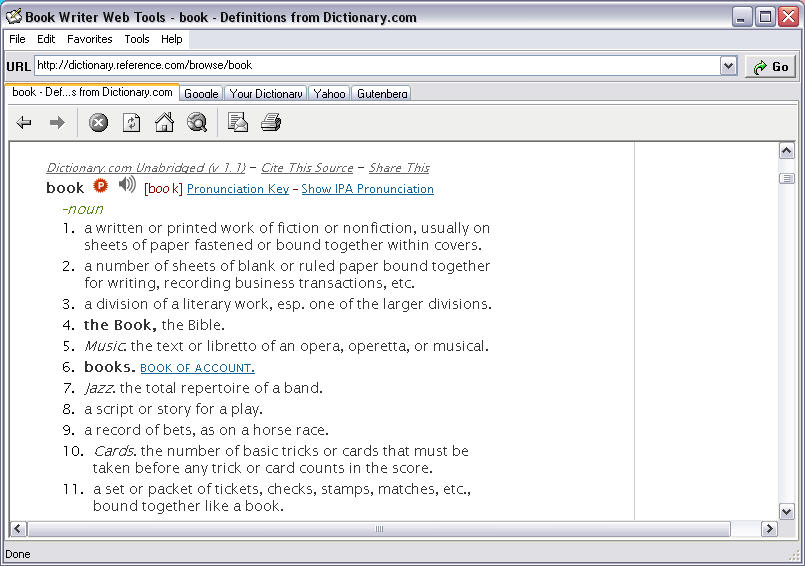
Task: Open the Edit menu
Action: click(46, 40)
